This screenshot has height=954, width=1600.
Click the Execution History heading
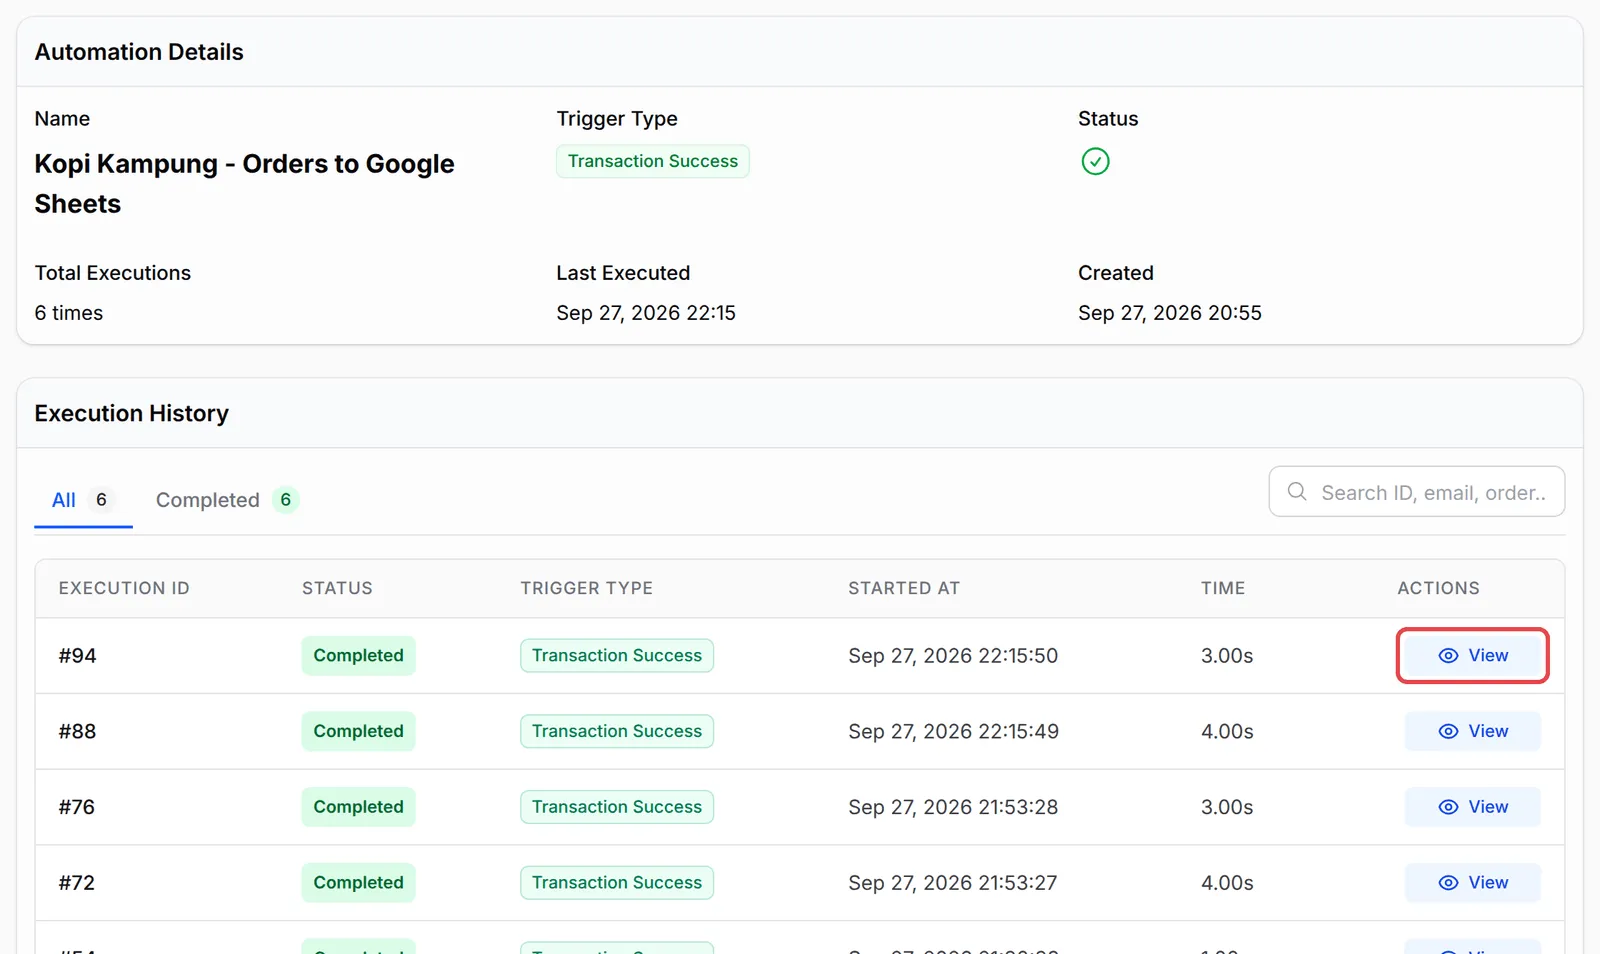click(x=132, y=413)
